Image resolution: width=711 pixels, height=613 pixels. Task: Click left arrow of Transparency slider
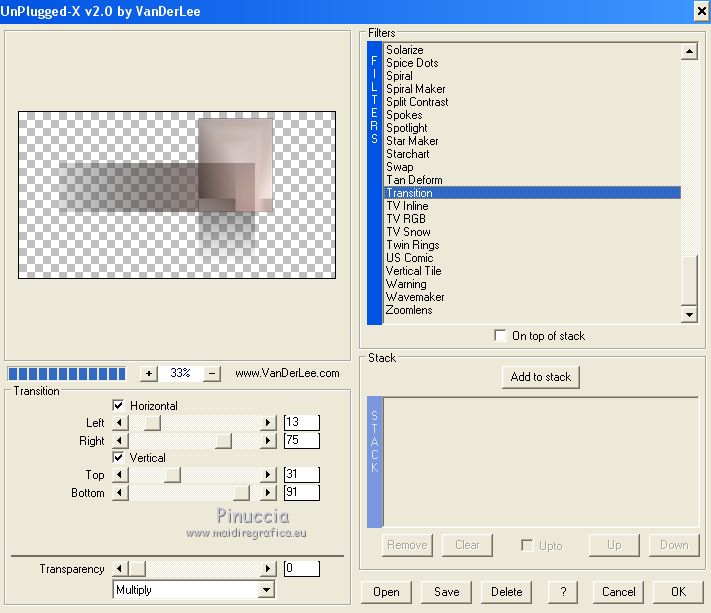pyautogui.click(x=120, y=569)
